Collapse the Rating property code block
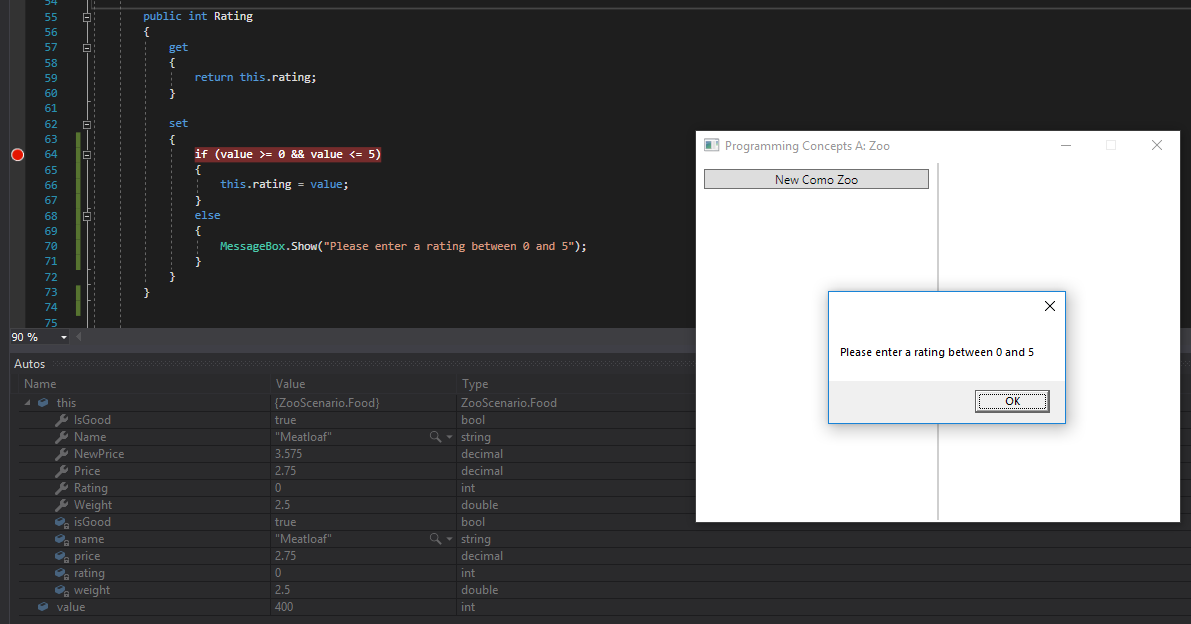1191x624 pixels. click(87, 17)
